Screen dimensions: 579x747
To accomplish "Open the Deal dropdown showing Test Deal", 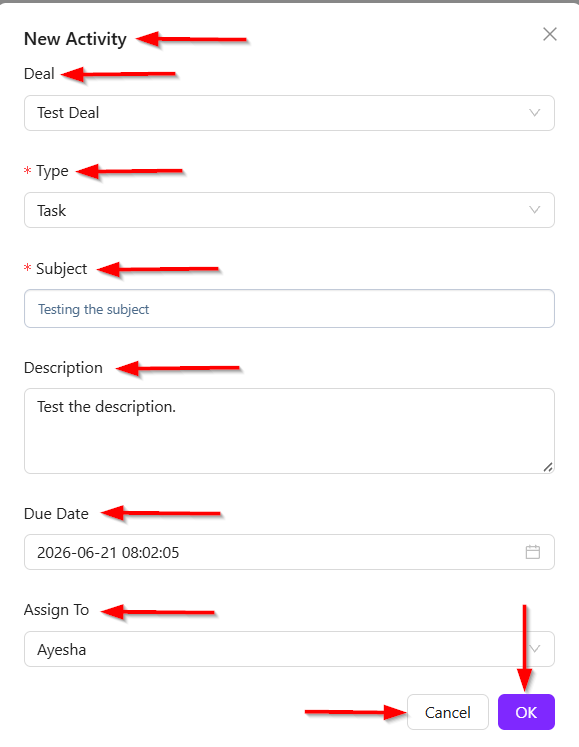I will coord(289,113).
